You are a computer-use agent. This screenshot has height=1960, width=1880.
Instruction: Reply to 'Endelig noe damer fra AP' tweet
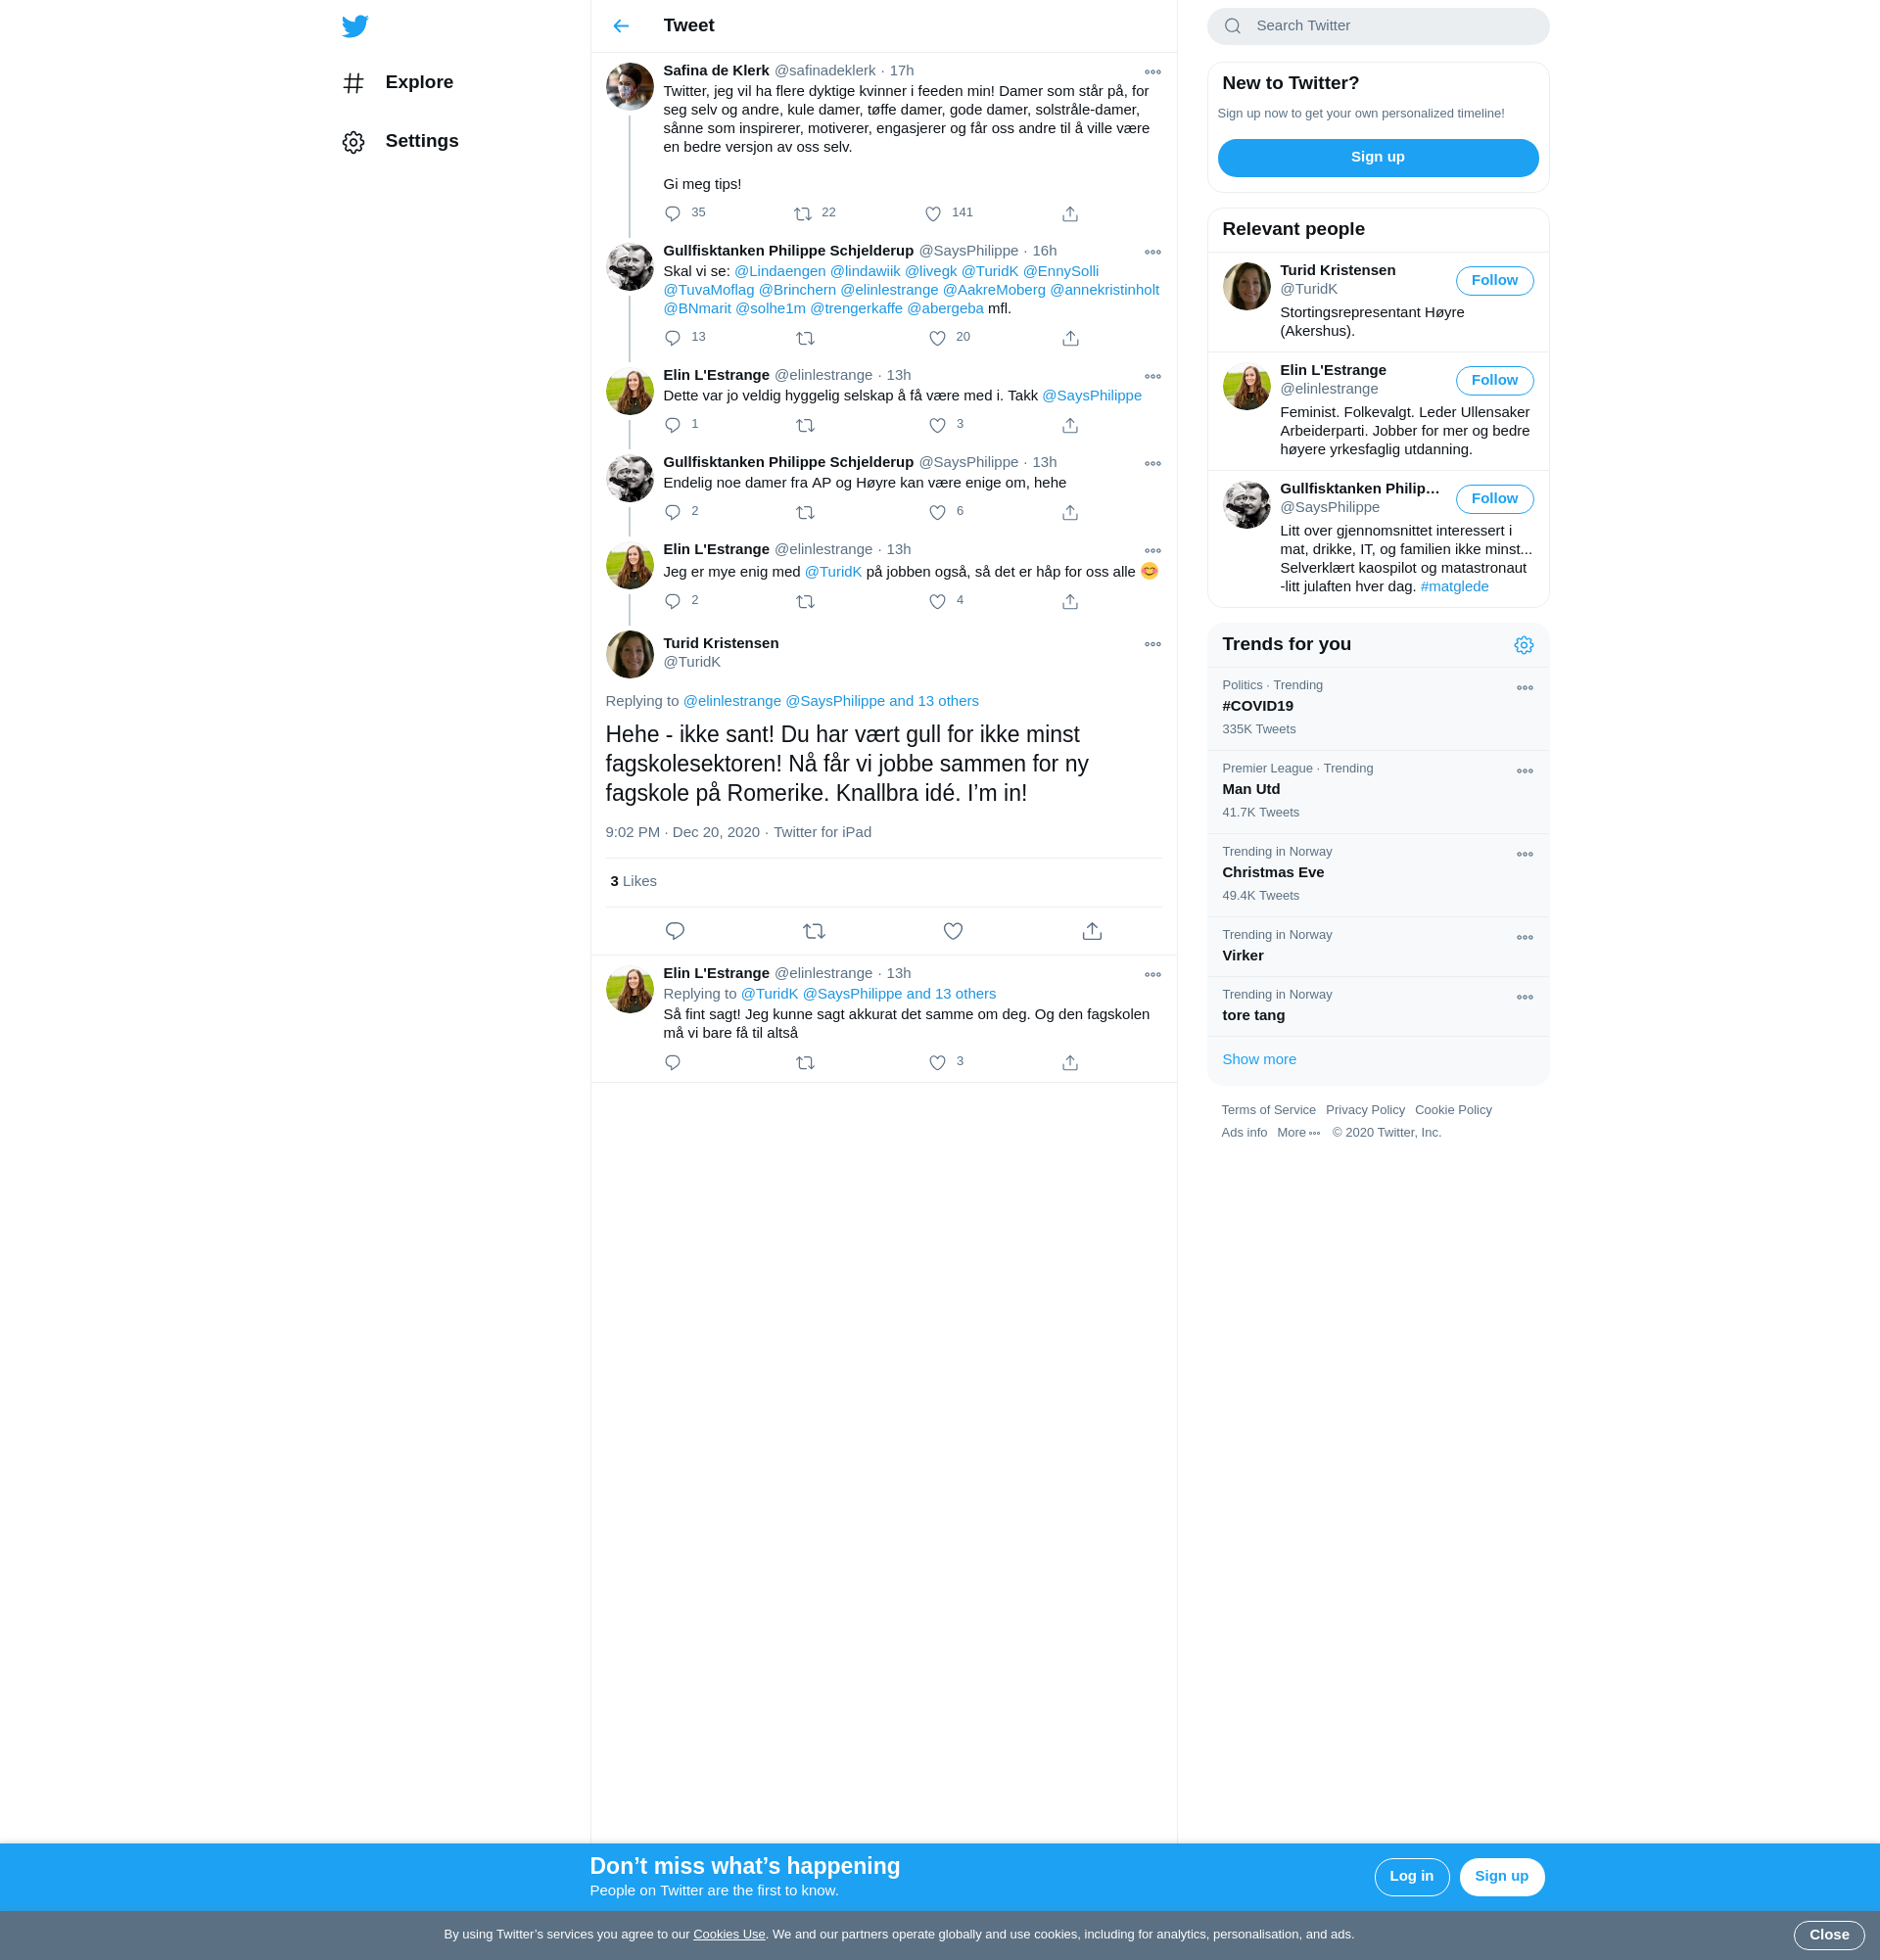(x=673, y=513)
